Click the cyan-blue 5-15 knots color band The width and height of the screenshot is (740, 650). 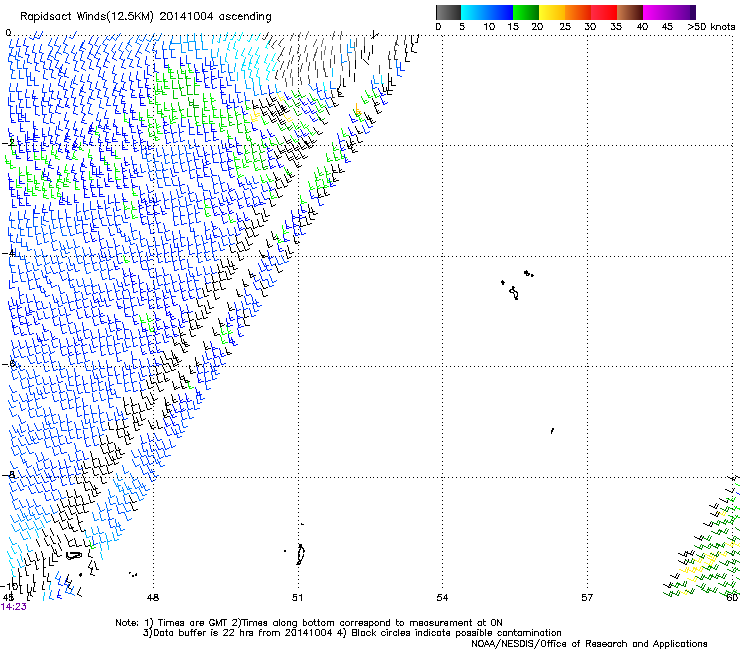(487, 12)
